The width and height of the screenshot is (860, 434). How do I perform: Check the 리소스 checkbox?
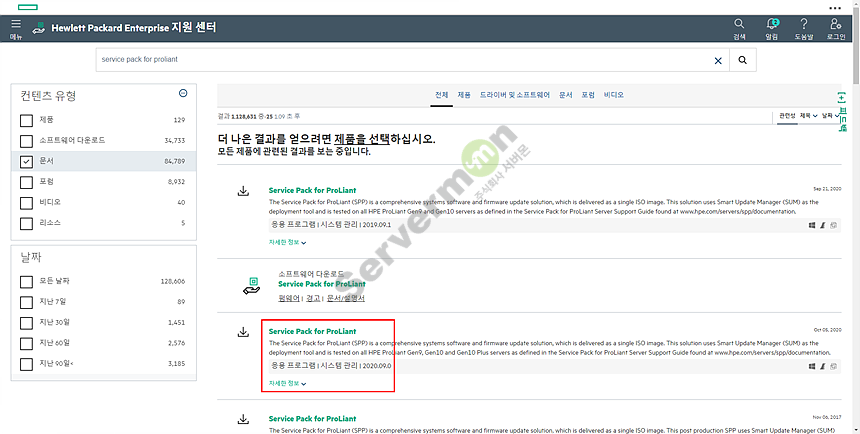click(x=26, y=223)
